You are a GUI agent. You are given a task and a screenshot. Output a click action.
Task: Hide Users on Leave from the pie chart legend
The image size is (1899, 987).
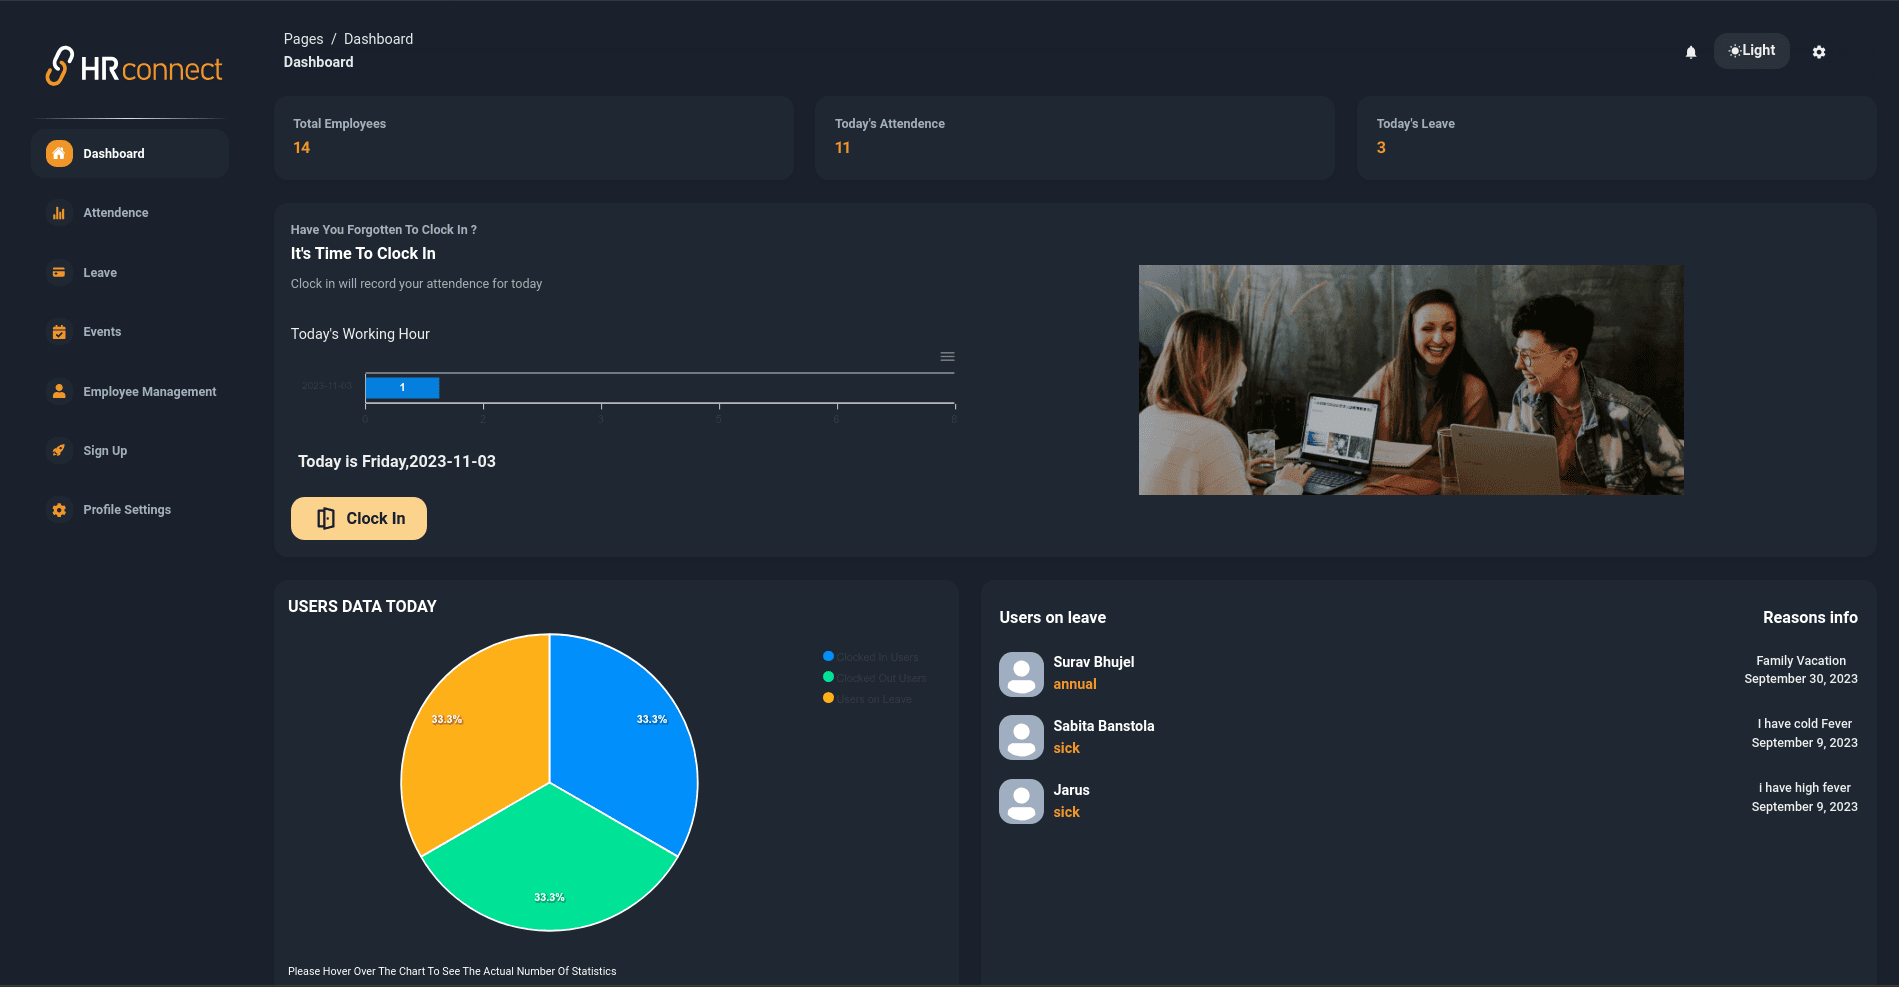point(866,698)
